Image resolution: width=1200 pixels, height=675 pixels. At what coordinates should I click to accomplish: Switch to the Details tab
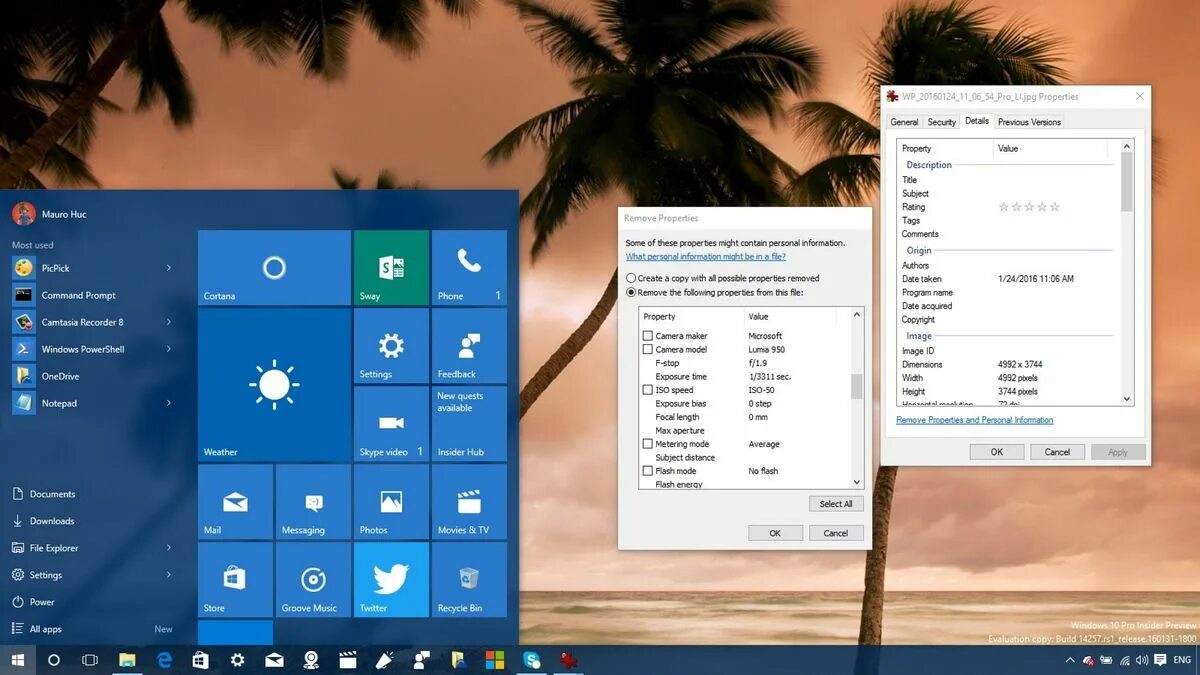pyautogui.click(x=977, y=121)
